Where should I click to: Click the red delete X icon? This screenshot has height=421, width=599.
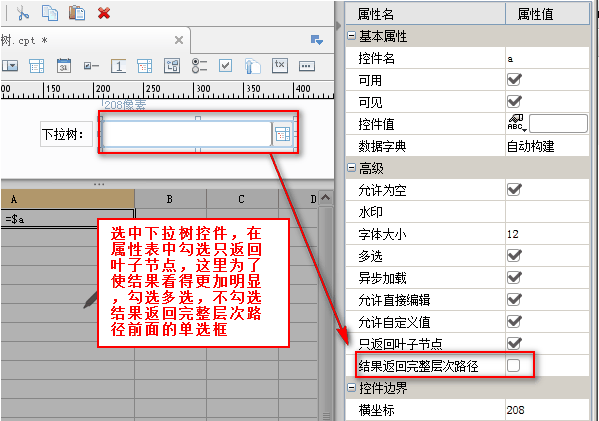pyautogui.click(x=104, y=13)
